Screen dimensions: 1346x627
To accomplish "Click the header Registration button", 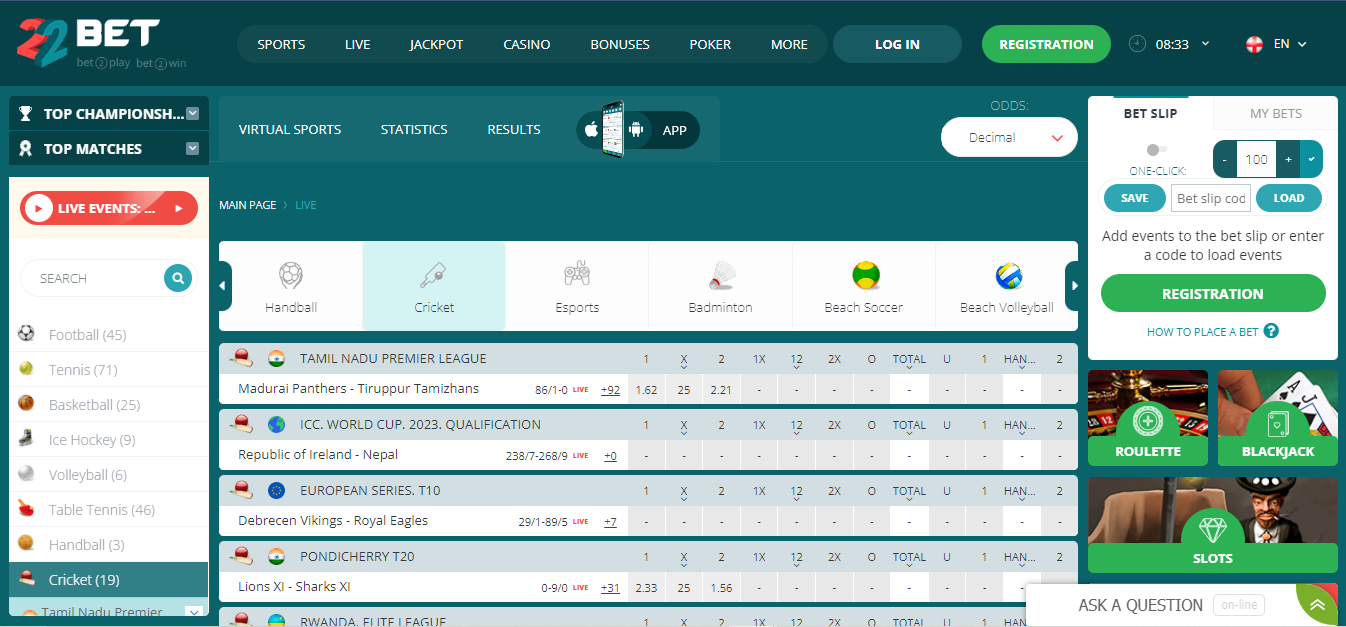I will pos(1046,44).
